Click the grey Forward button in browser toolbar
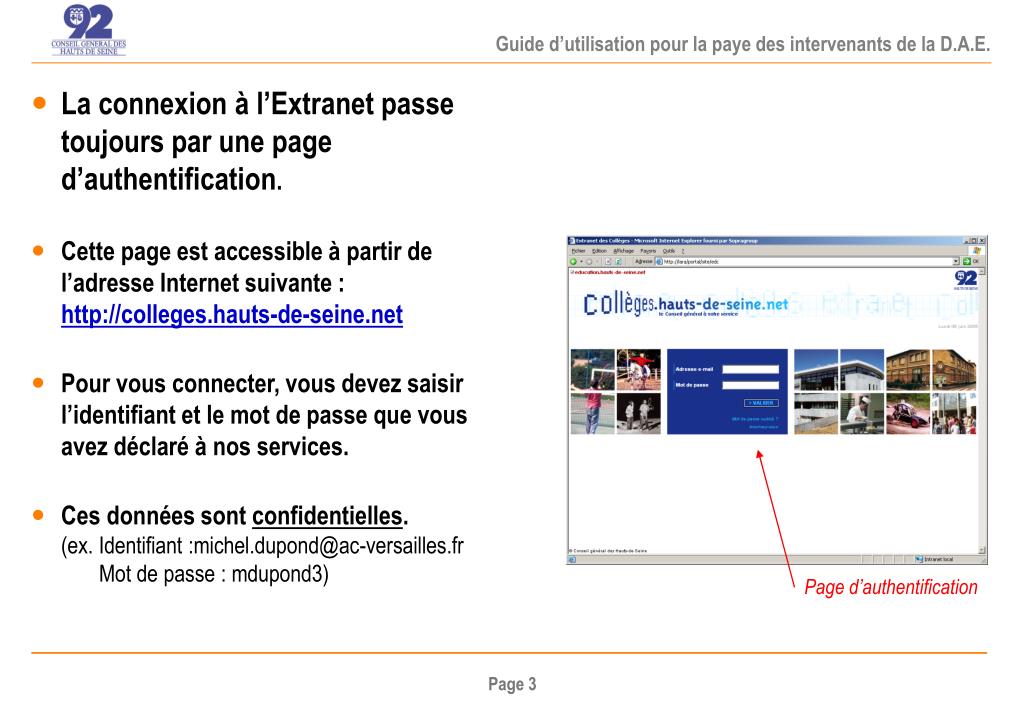The height and width of the screenshot is (708, 1023). 589,262
